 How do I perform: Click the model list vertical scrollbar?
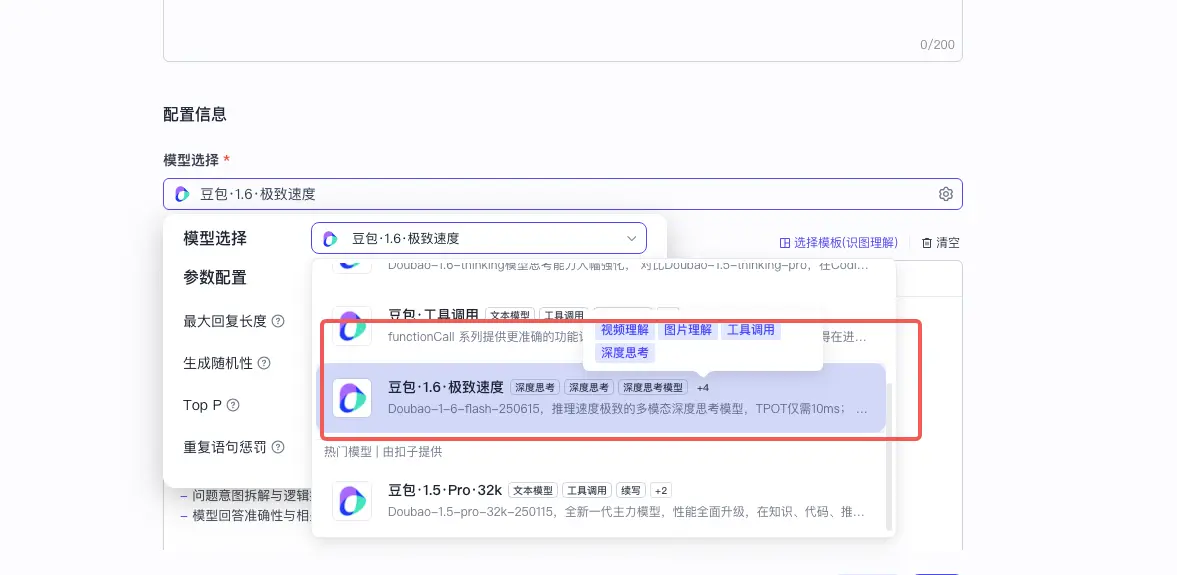(x=890, y=456)
